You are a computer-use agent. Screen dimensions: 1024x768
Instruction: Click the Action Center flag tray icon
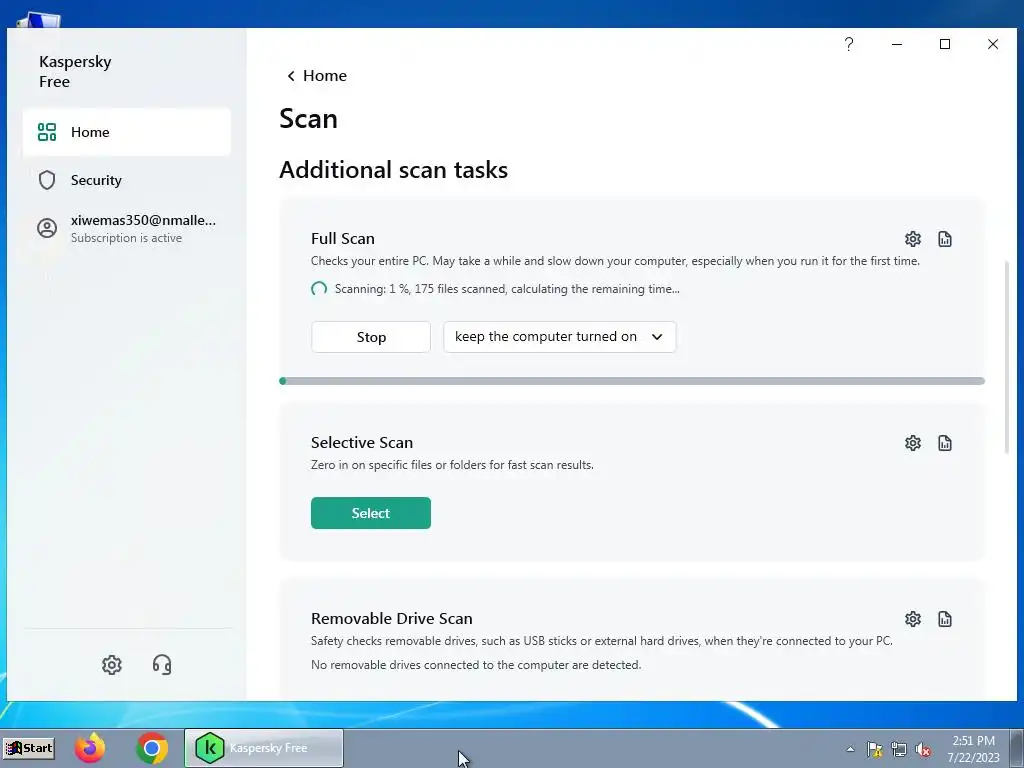point(874,749)
